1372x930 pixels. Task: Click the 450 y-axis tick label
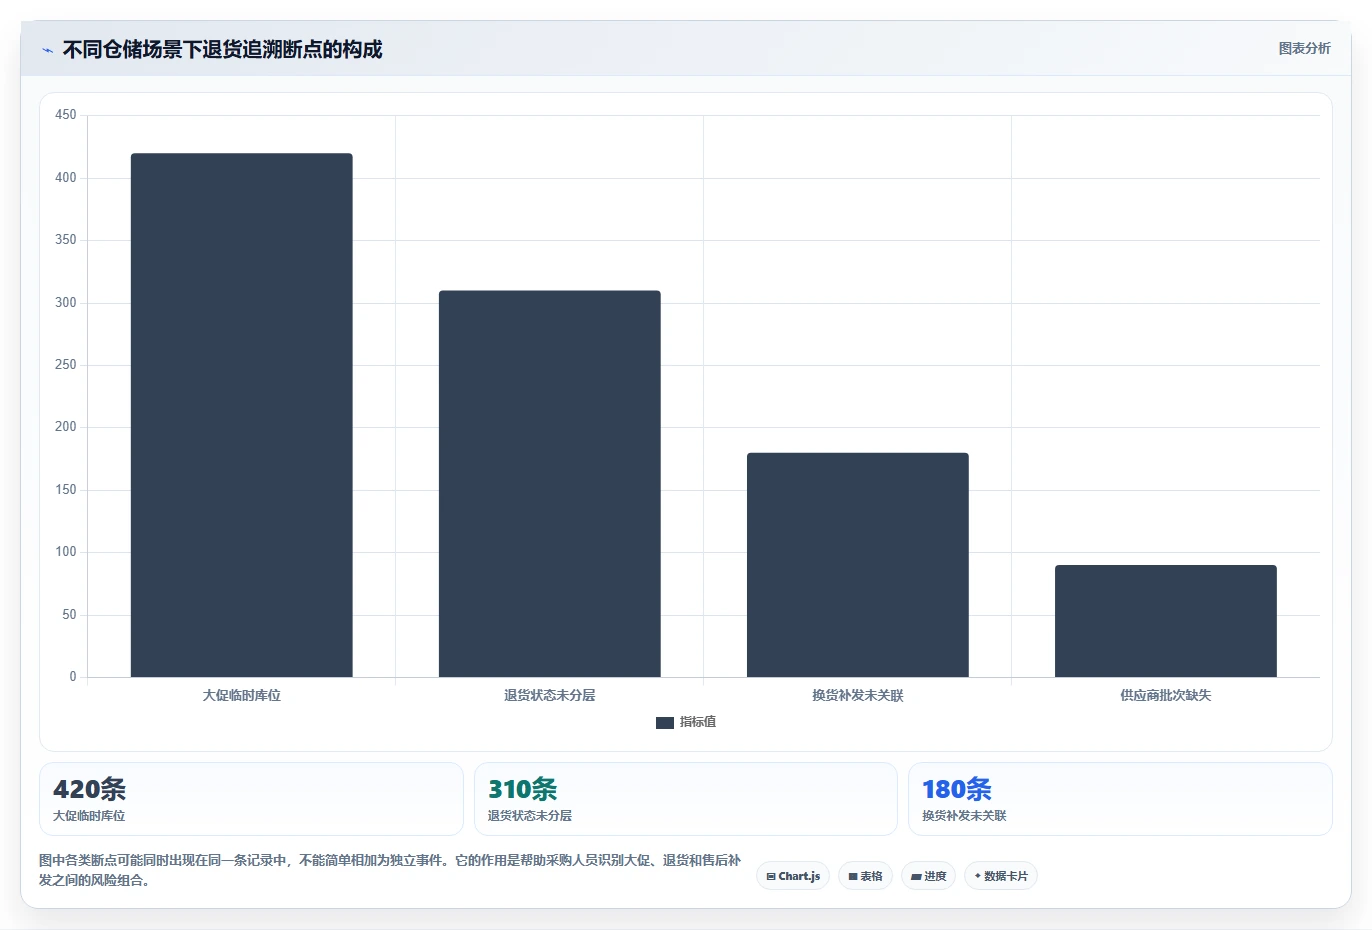point(66,115)
